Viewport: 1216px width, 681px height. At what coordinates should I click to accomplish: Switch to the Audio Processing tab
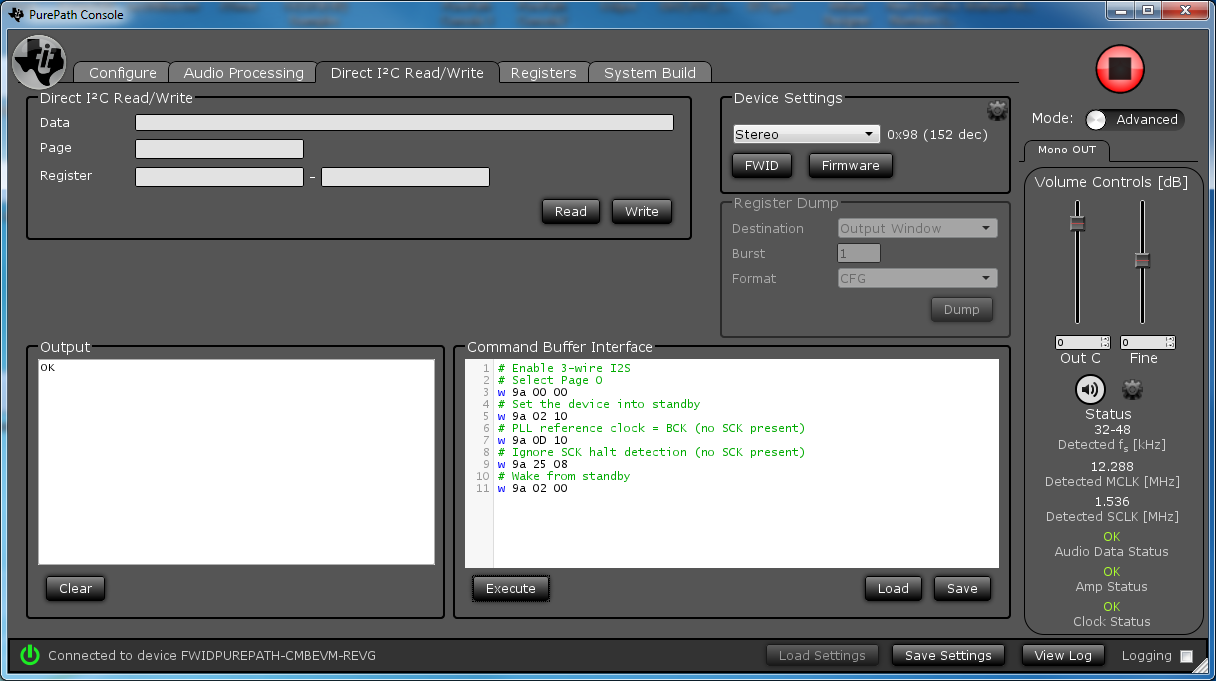pos(243,73)
